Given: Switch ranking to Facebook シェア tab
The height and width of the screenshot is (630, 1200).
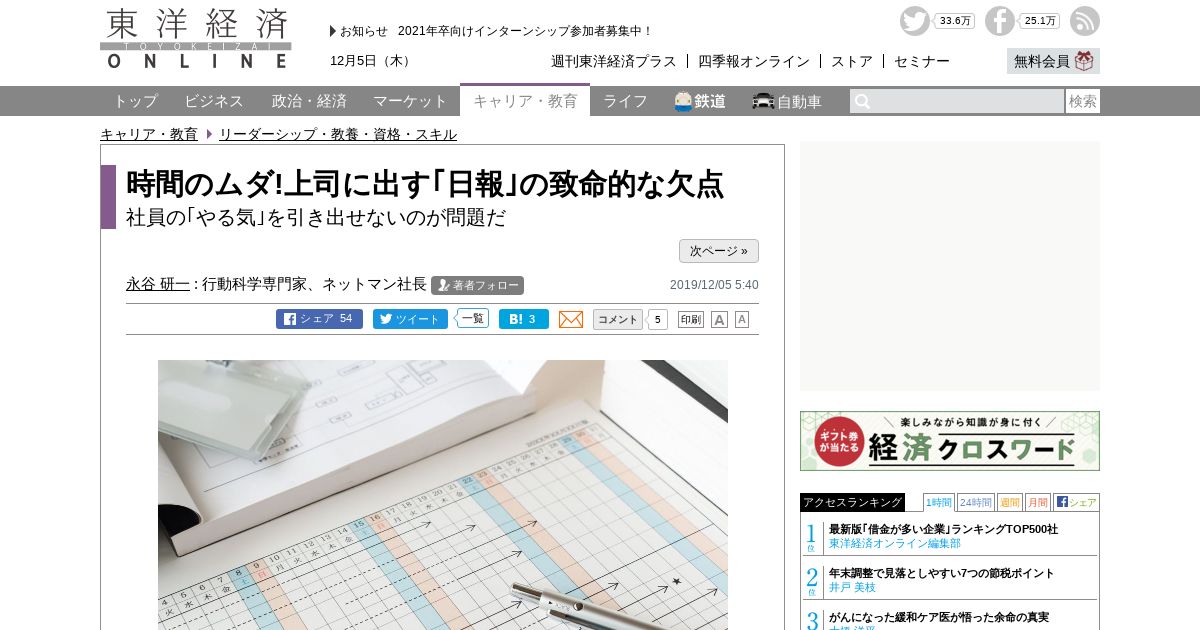Looking at the screenshot, I should pos(1076,502).
